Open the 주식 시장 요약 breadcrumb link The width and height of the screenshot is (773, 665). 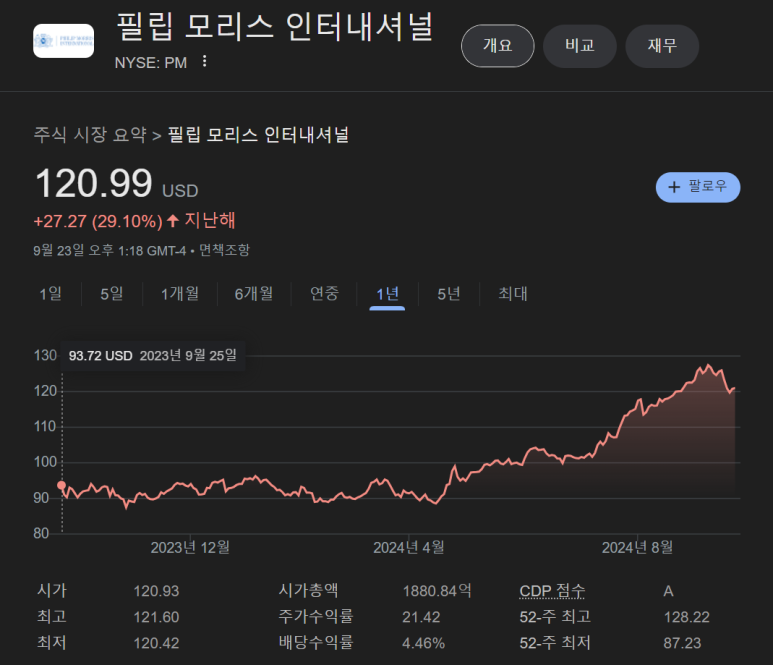(90, 135)
